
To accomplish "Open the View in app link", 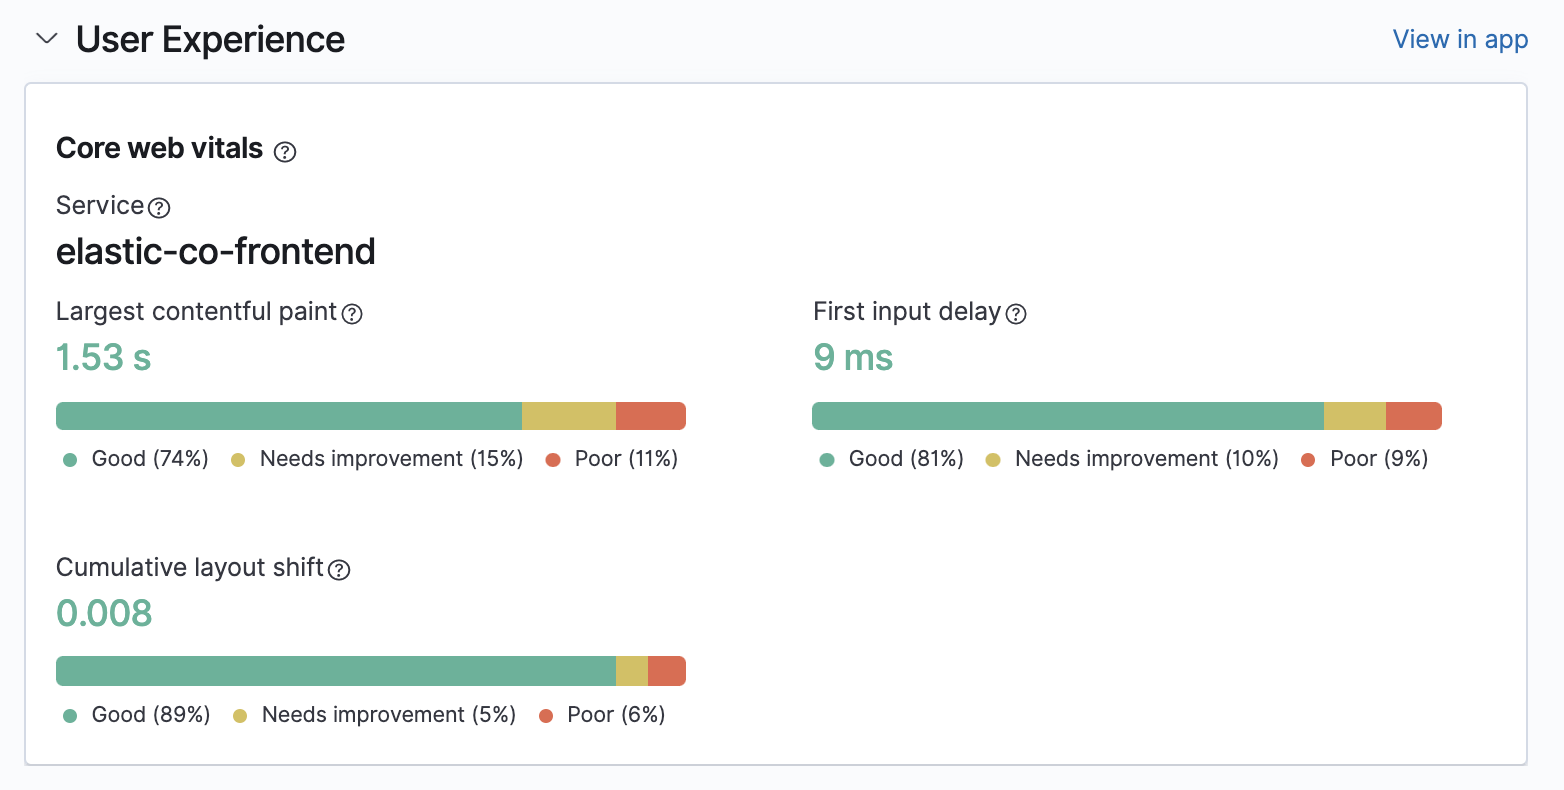I will (1460, 39).
